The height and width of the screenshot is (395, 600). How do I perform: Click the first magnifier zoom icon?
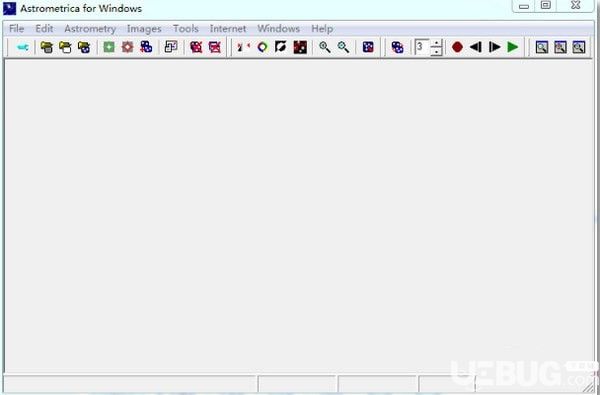coord(325,47)
